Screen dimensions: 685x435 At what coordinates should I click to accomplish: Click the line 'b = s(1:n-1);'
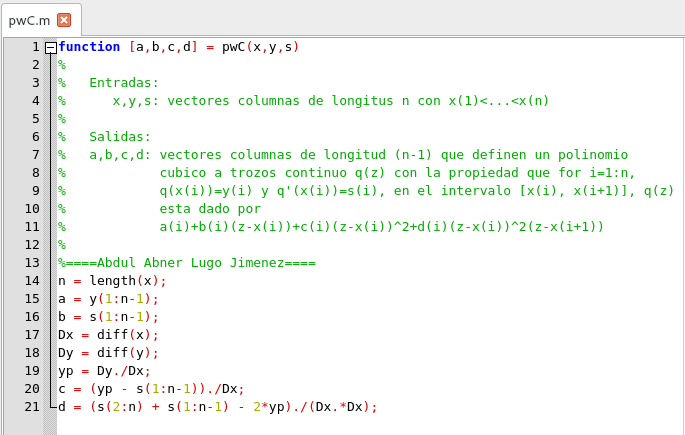click(x=108, y=317)
